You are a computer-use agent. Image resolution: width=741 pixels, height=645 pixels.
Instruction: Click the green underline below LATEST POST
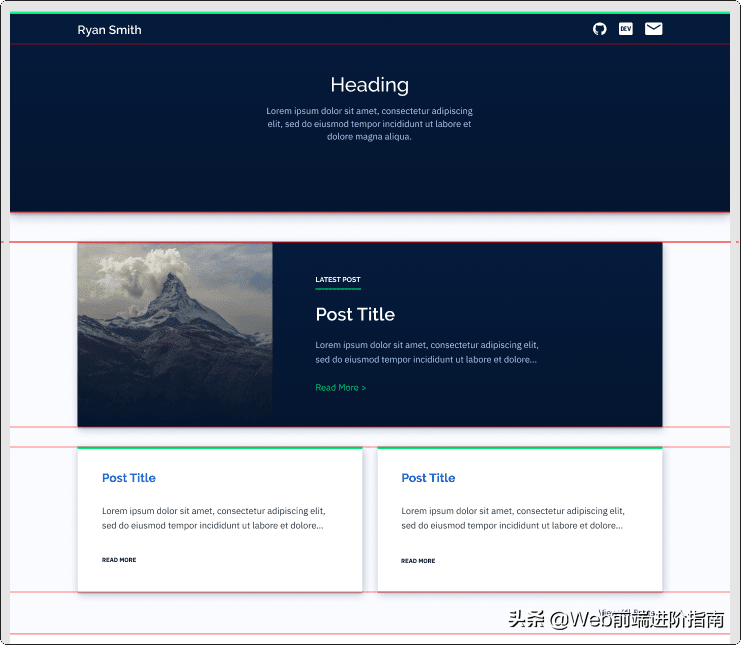pyautogui.click(x=338, y=288)
